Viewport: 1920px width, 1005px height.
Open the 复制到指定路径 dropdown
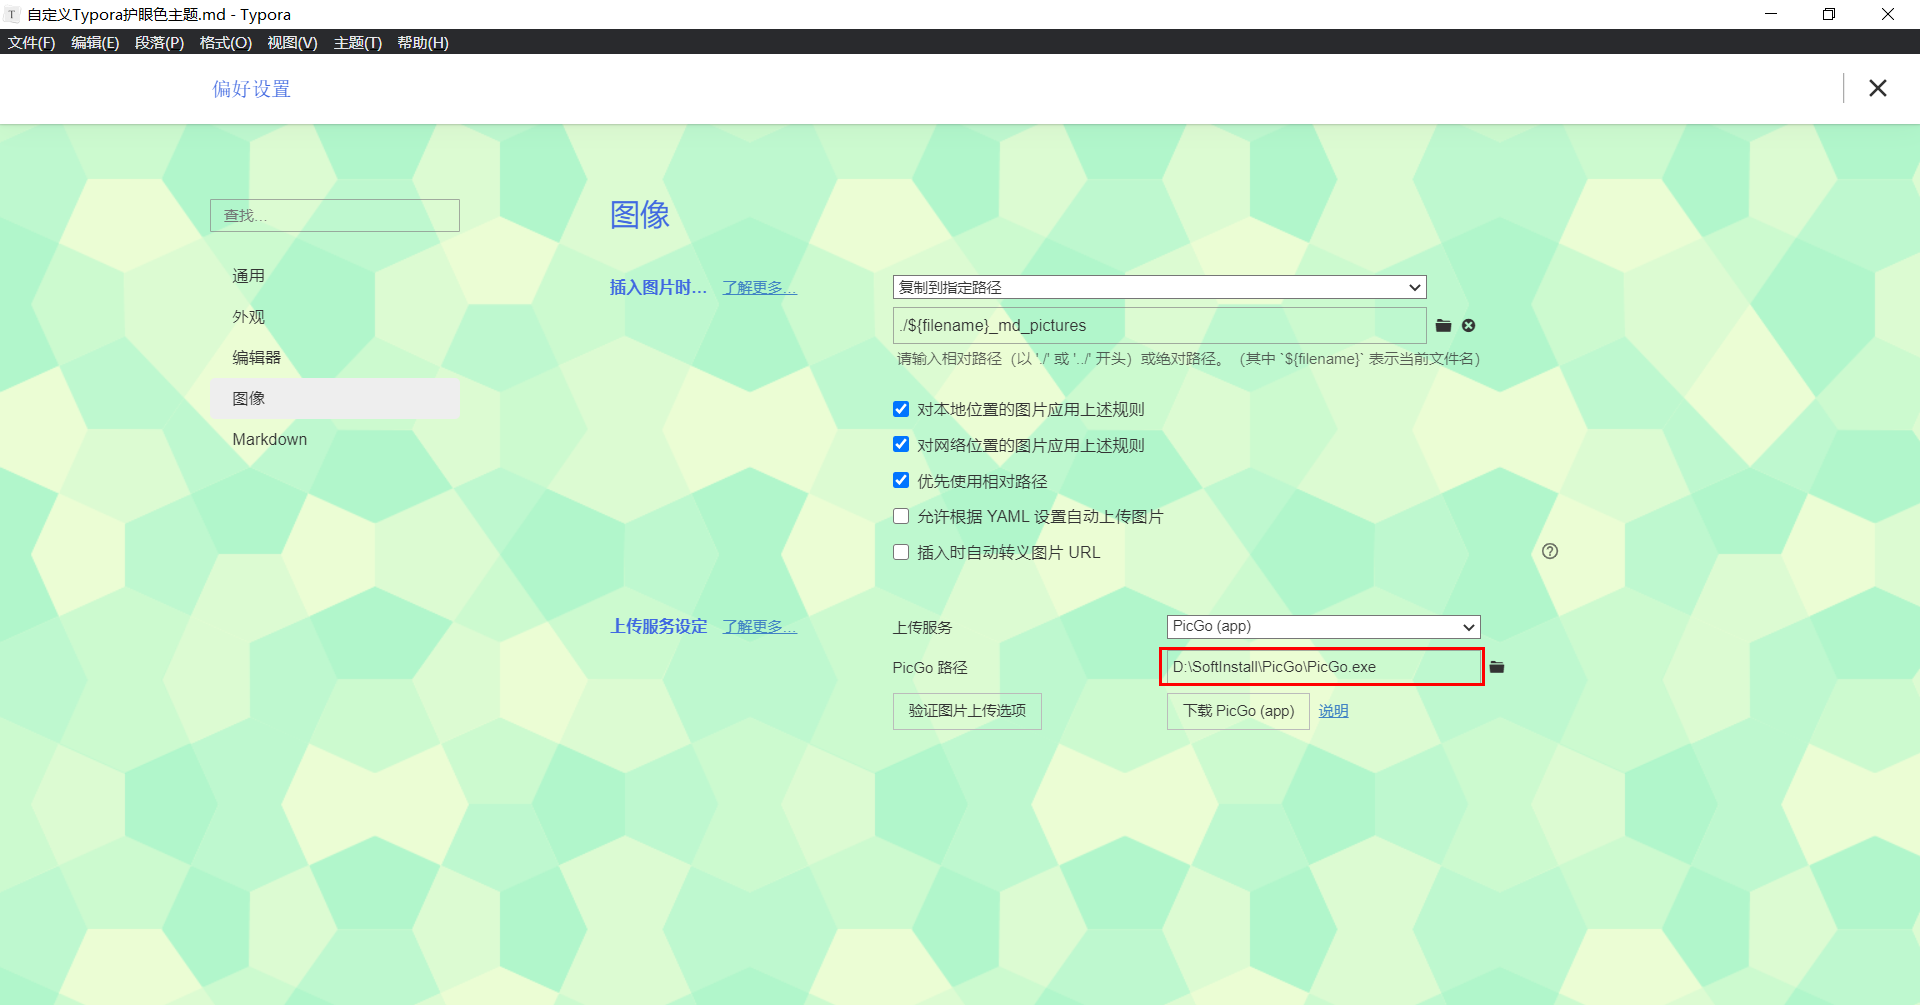pyautogui.click(x=1159, y=287)
